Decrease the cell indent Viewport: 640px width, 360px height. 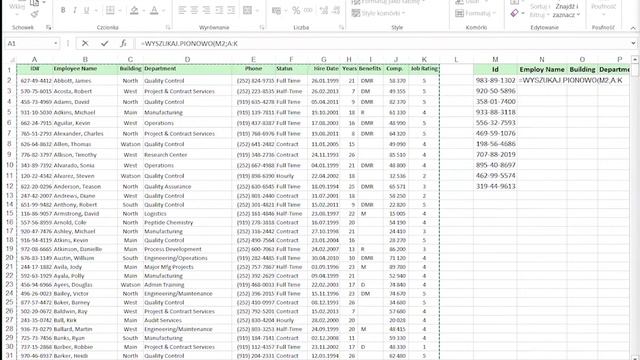click(219, 10)
